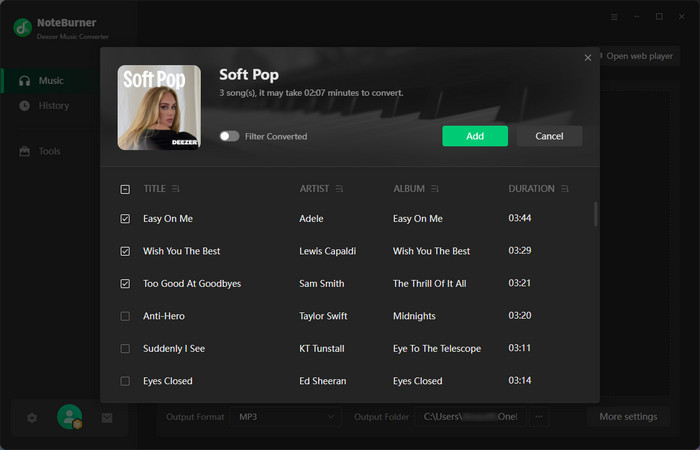
Task: Click the song list scrollbar
Action: (596, 214)
